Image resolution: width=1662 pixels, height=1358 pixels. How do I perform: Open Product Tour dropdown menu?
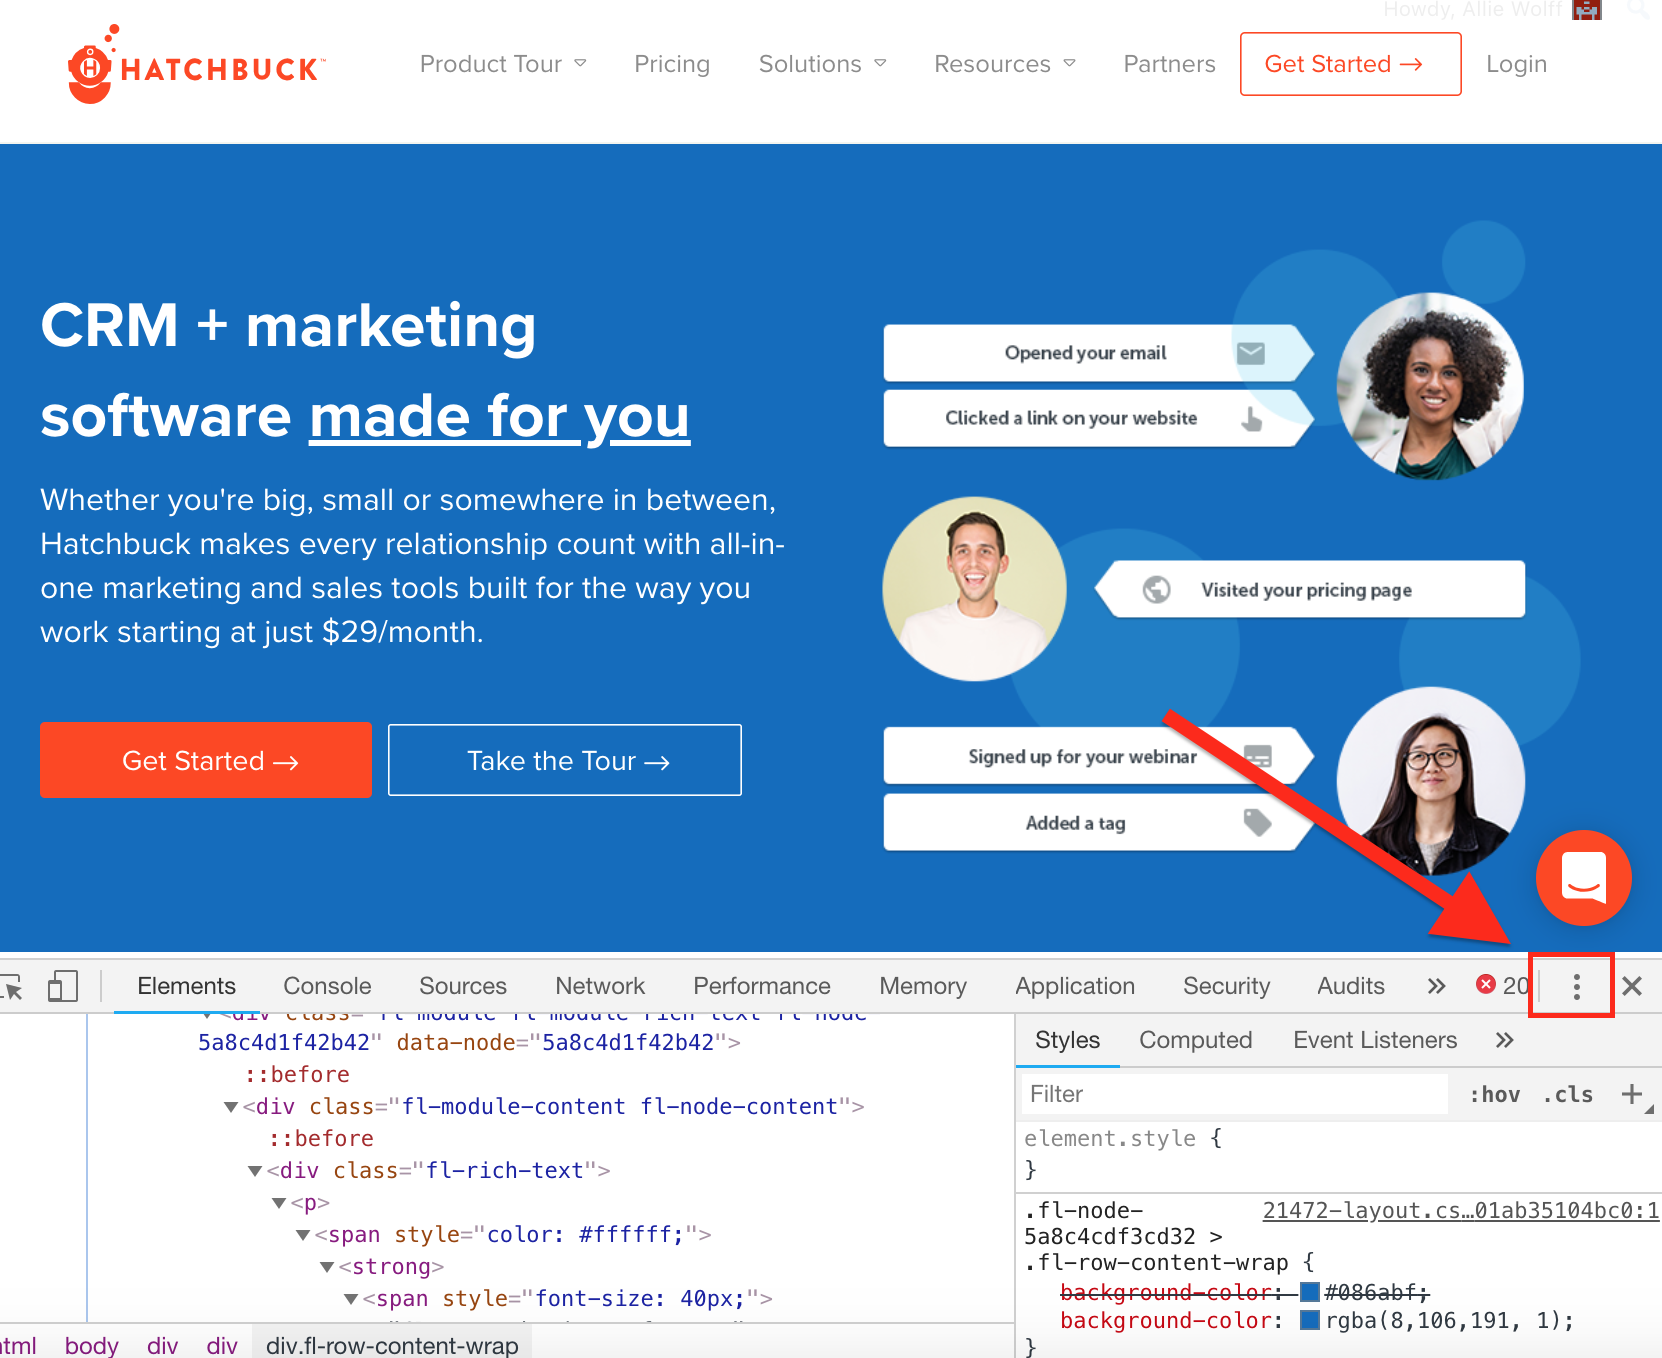503,64
